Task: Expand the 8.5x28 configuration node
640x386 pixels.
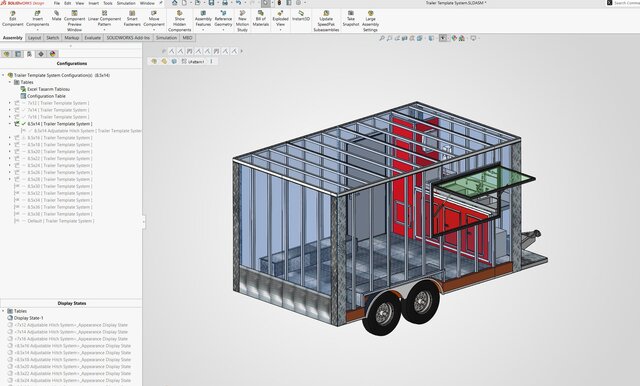Action: point(10,179)
